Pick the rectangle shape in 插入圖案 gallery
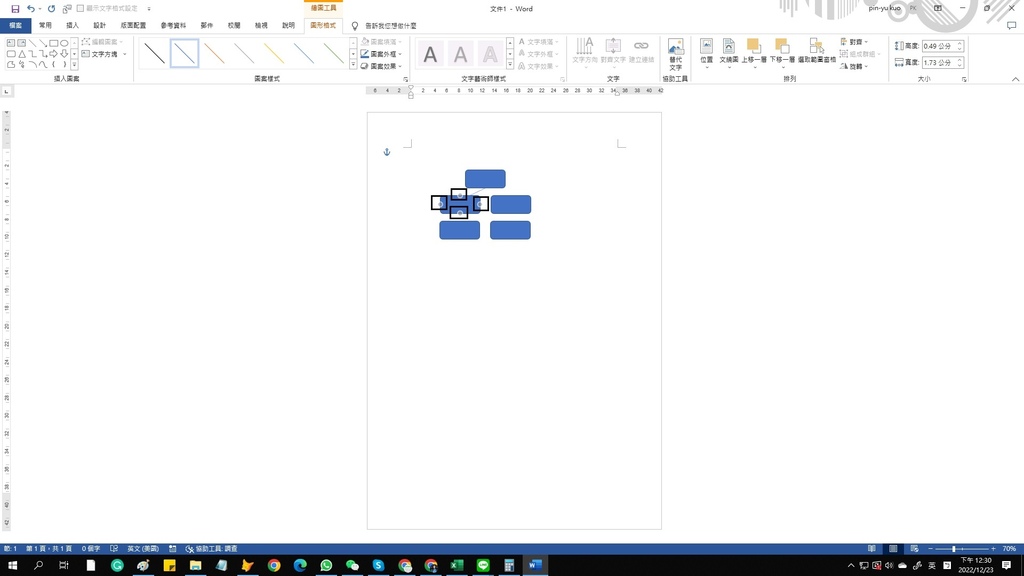Image resolution: width=1024 pixels, height=576 pixels. [54, 43]
